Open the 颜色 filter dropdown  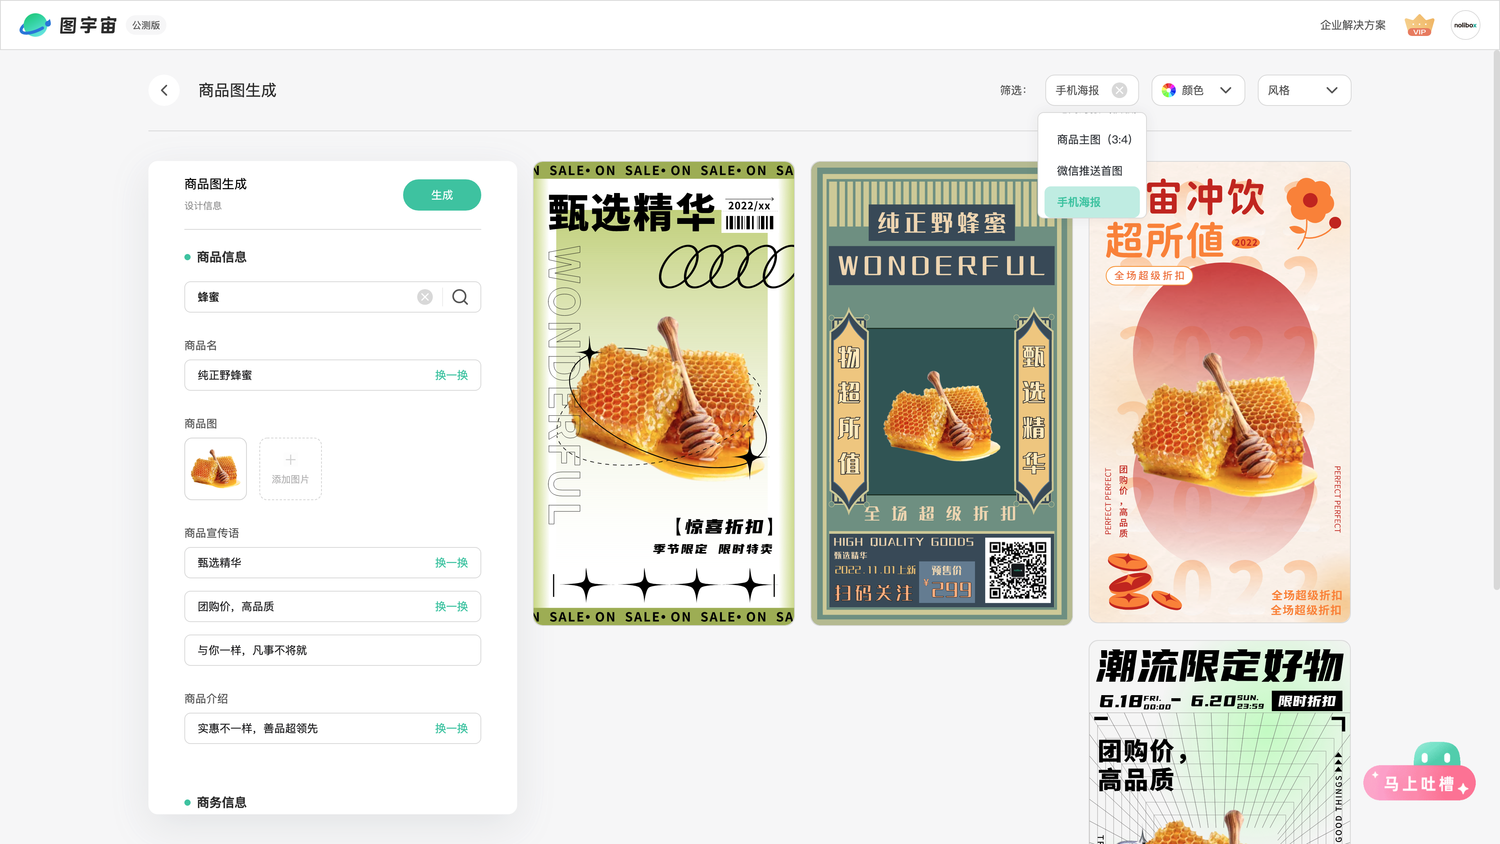click(1198, 90)
